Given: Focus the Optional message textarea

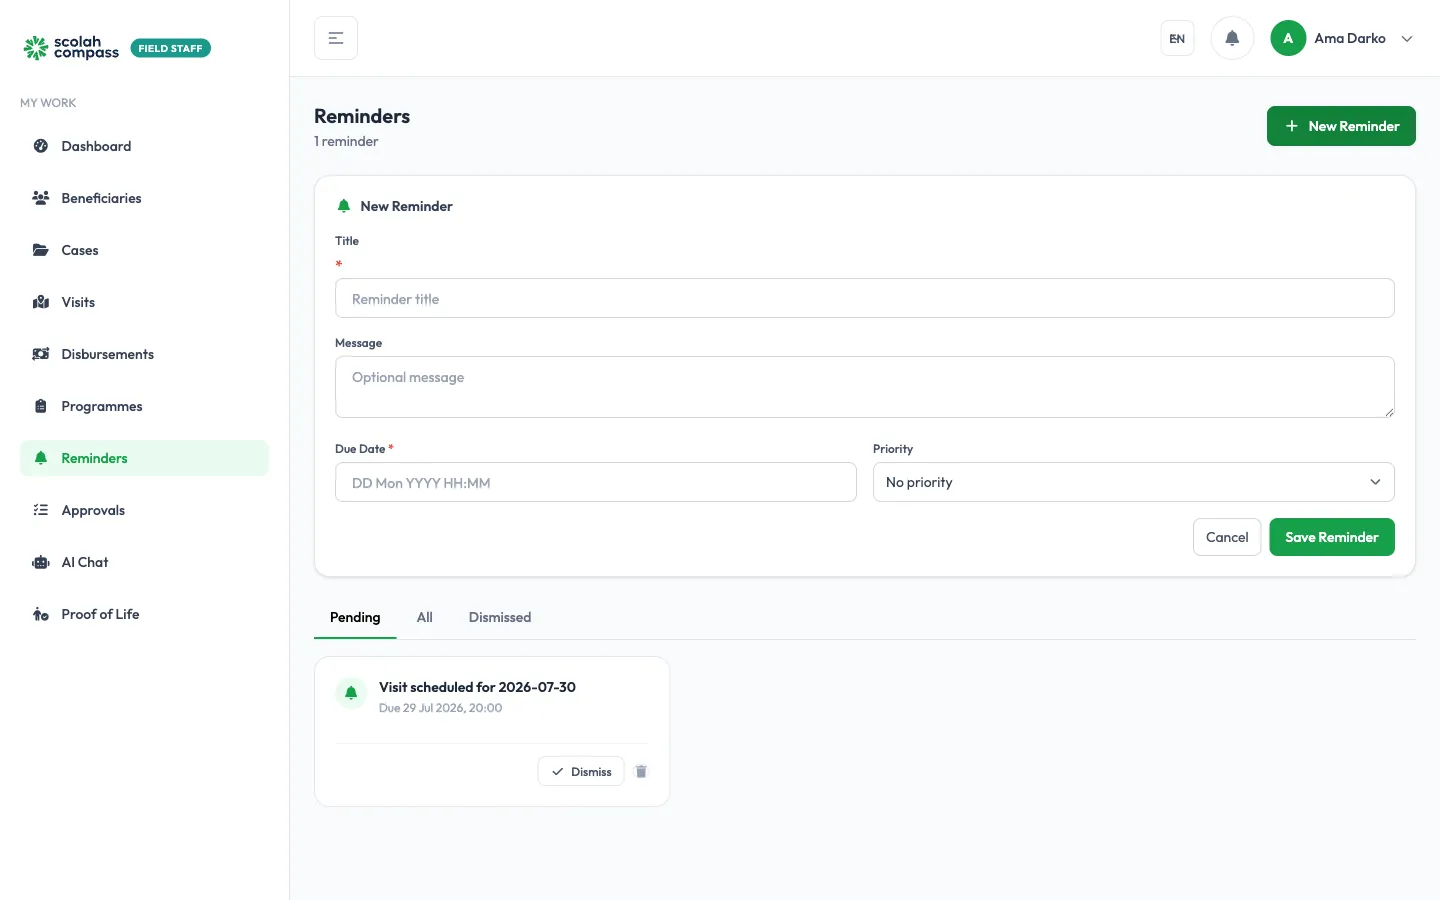Looking at the screenshot, I should click(x=864, y=387).
